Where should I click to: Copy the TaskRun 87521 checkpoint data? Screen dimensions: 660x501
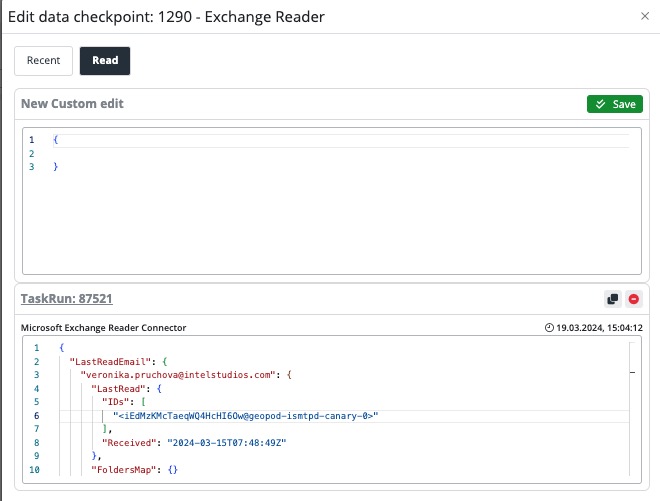[x=613, y=299]
